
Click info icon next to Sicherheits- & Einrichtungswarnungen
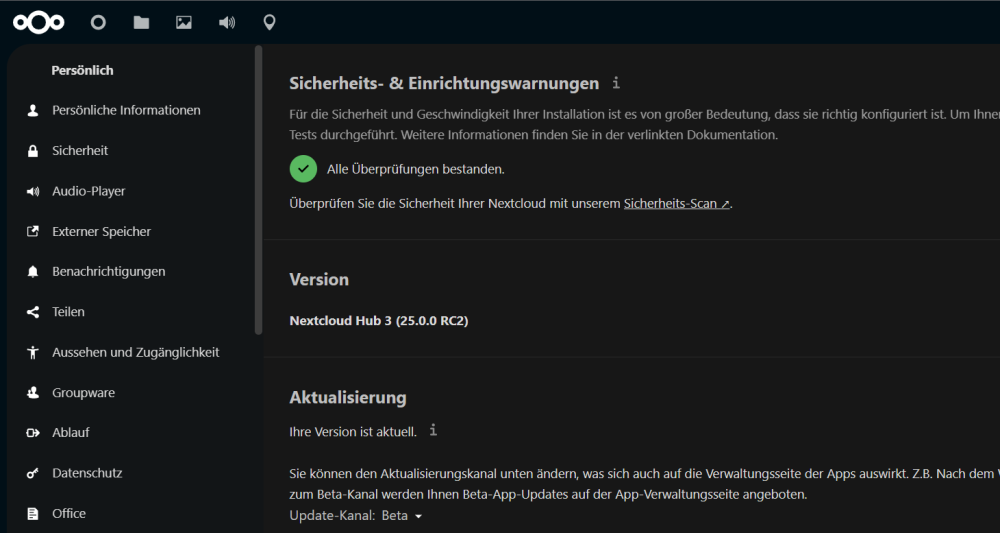click(x=615, y=82)
